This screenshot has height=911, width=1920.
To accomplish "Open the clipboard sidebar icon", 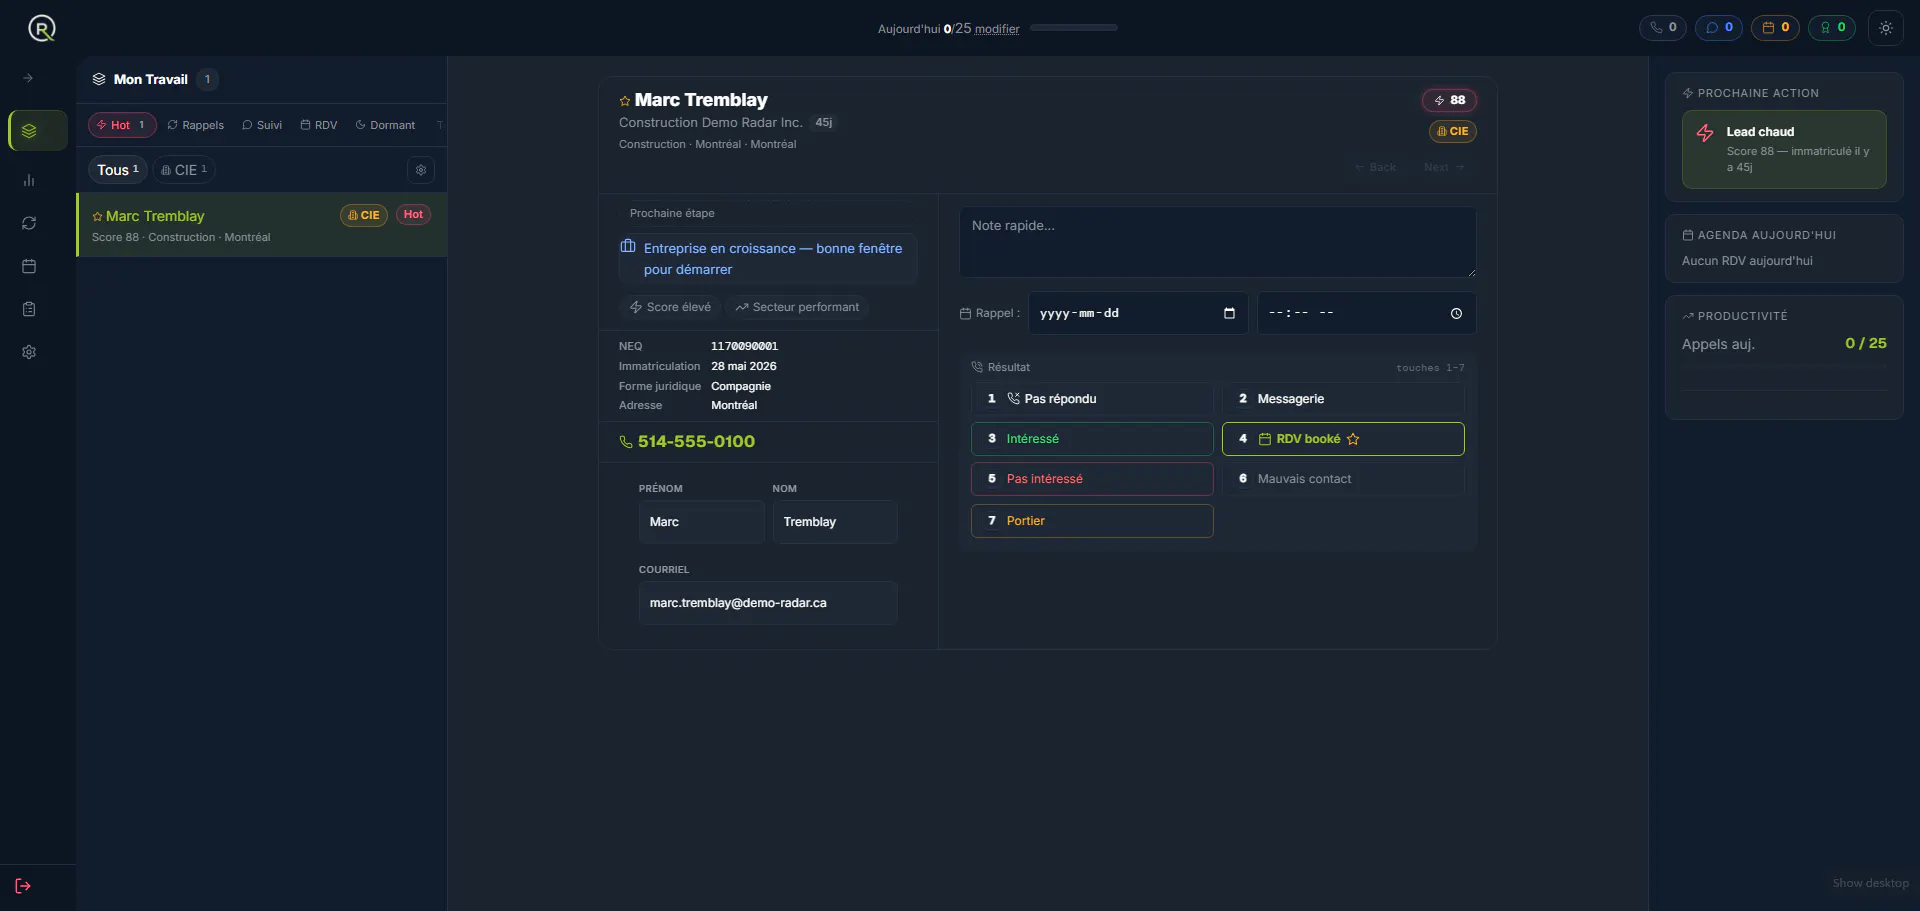I will click(x=29, y=309).
